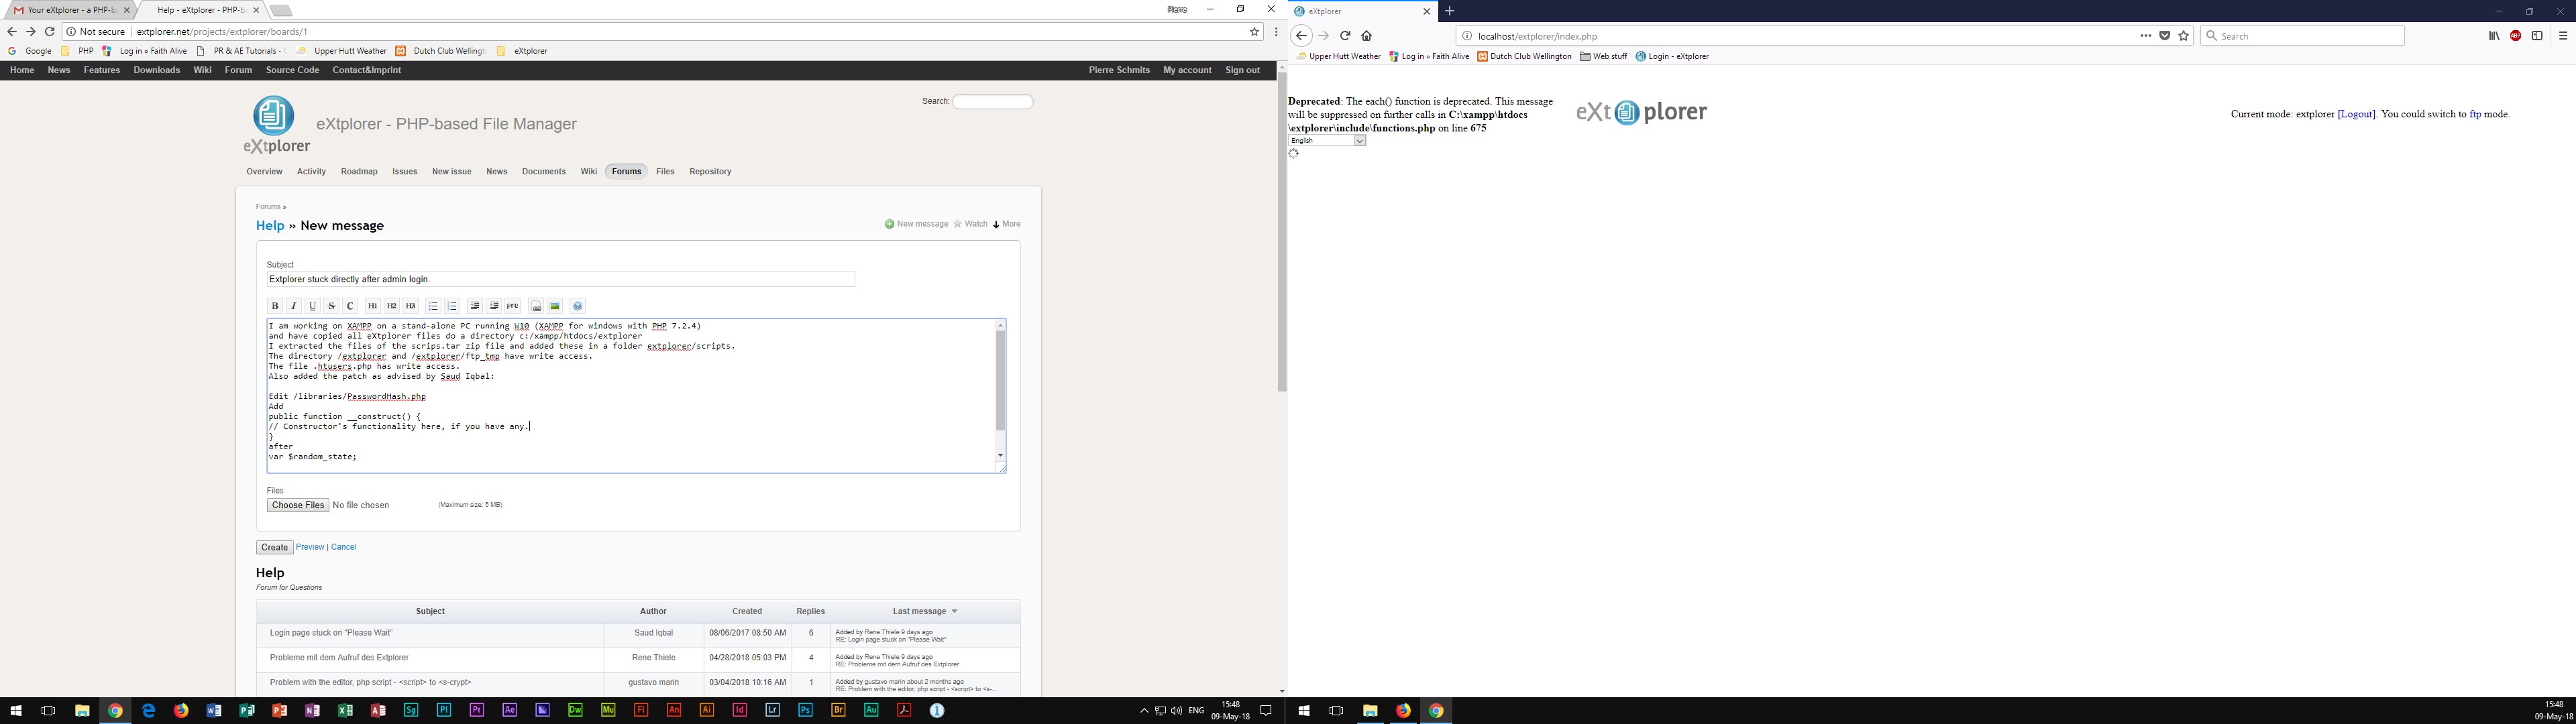Insert numbered list in editor
2576x724 pixels.
[452, 306]
